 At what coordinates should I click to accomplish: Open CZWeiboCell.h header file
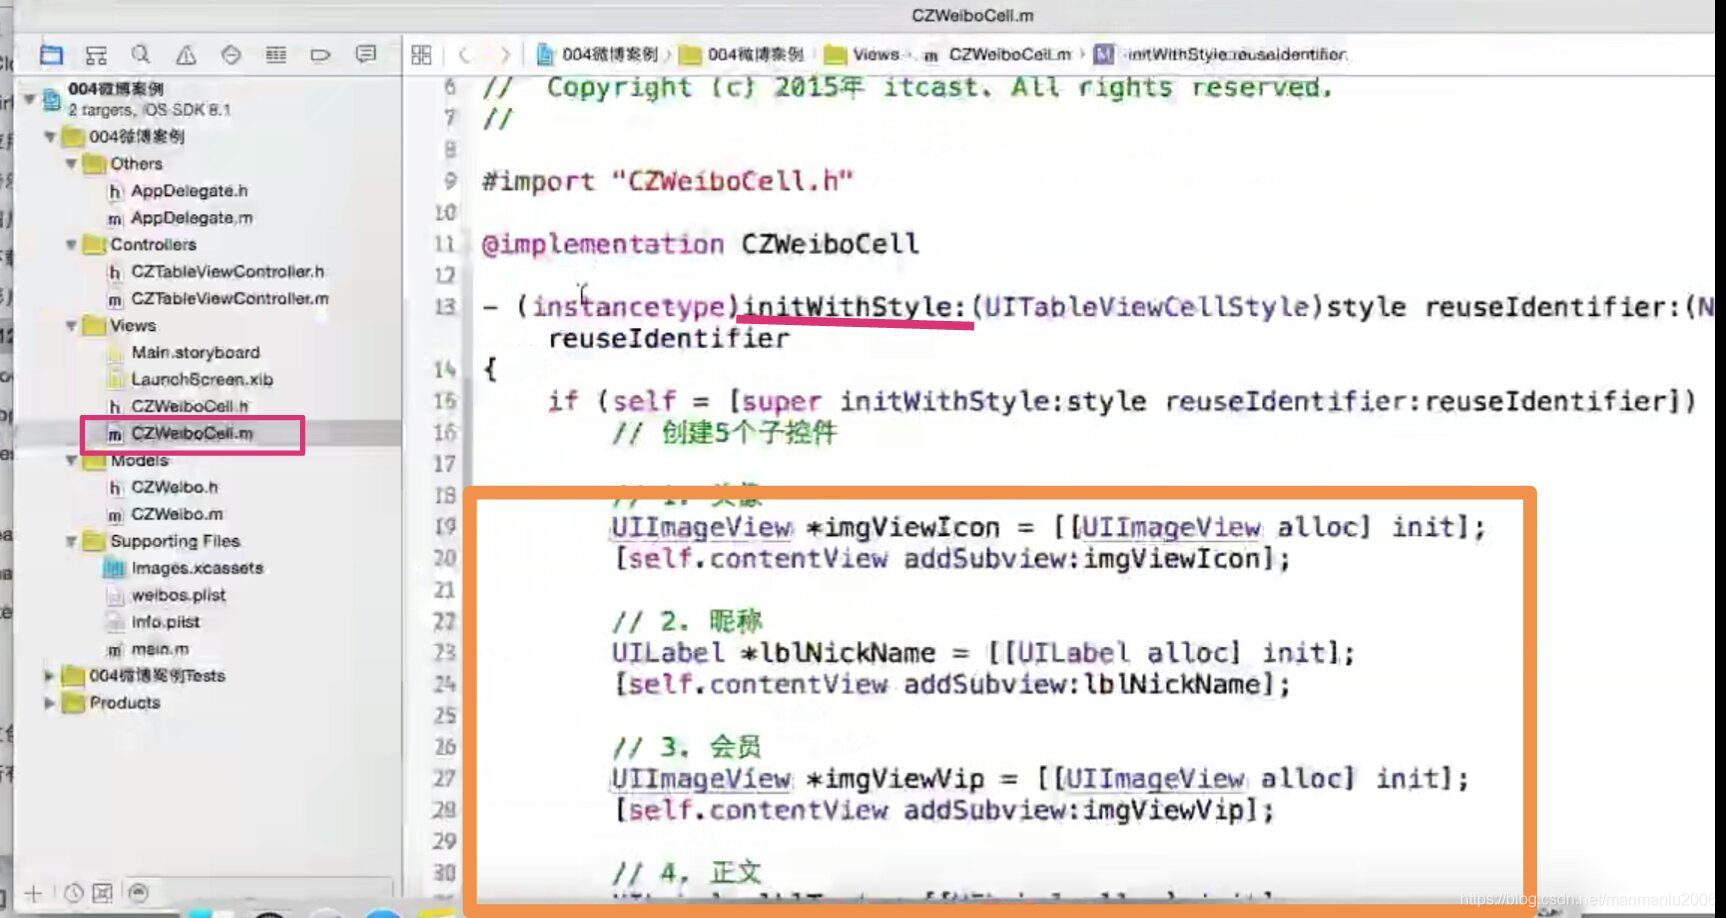tap(189, 407)
